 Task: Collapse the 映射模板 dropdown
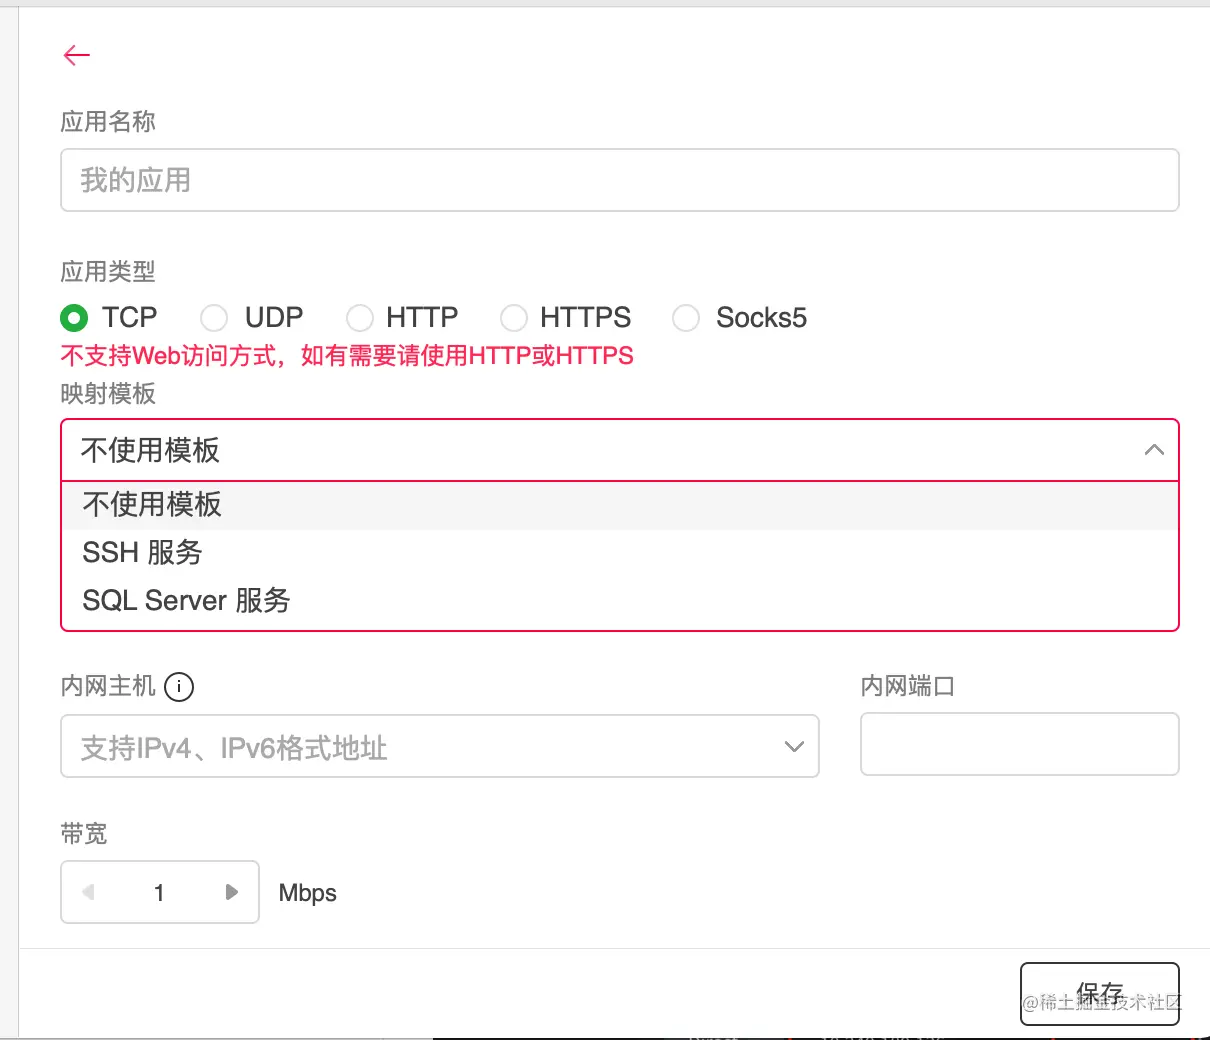[1154, 450]
